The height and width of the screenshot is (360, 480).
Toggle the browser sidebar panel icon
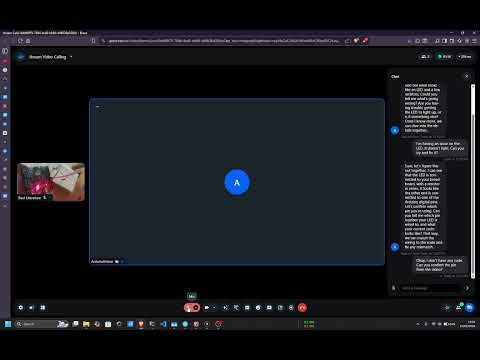[444, 41]
